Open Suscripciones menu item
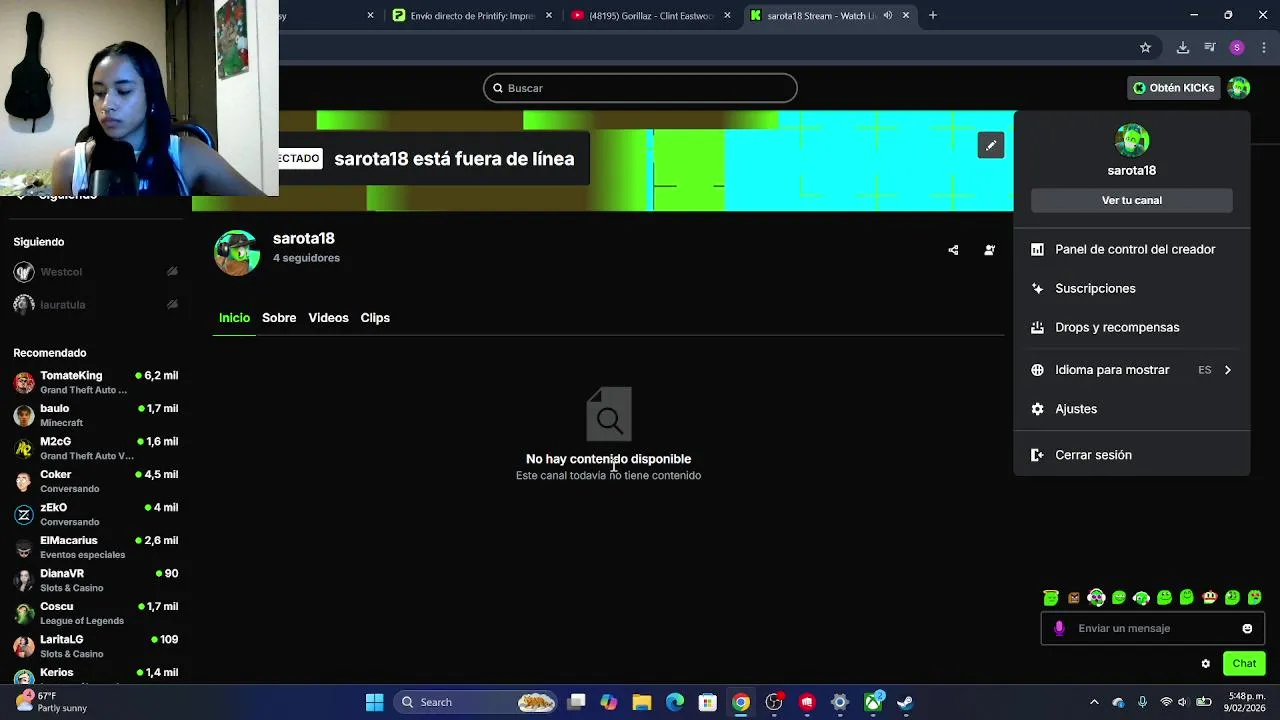 [1132, 288]
